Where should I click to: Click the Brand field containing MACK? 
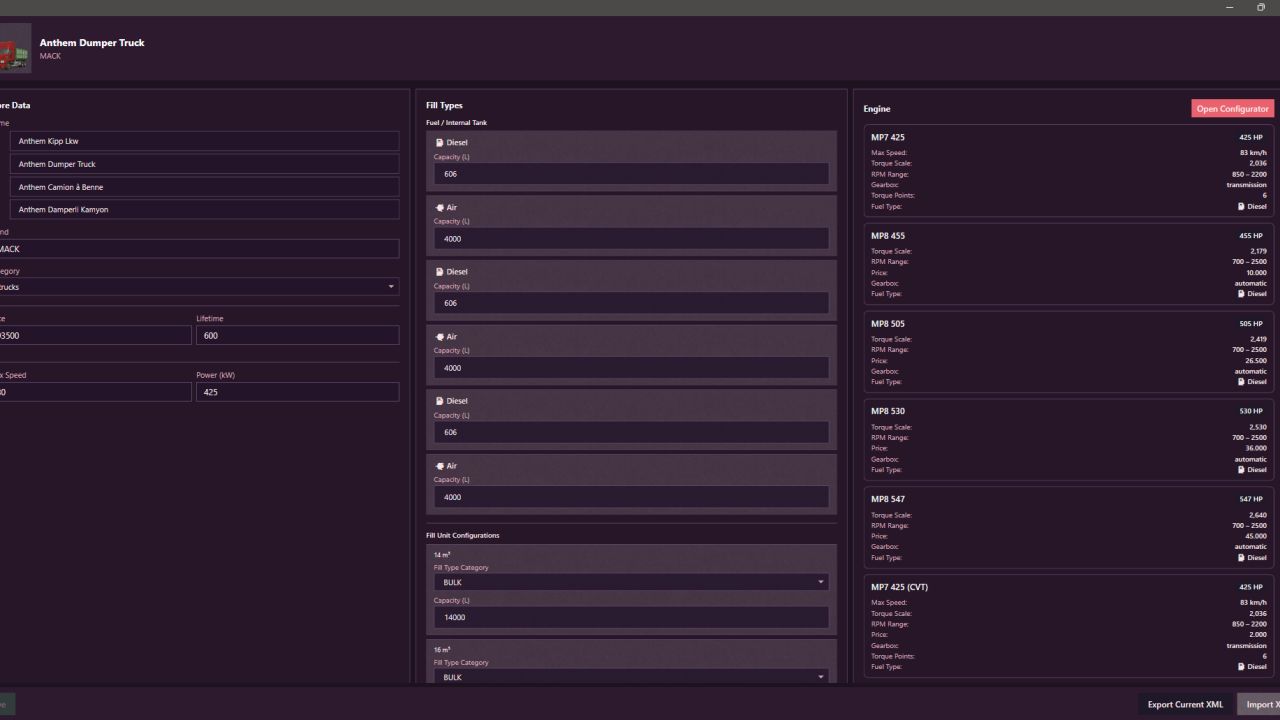pos(198,249)
